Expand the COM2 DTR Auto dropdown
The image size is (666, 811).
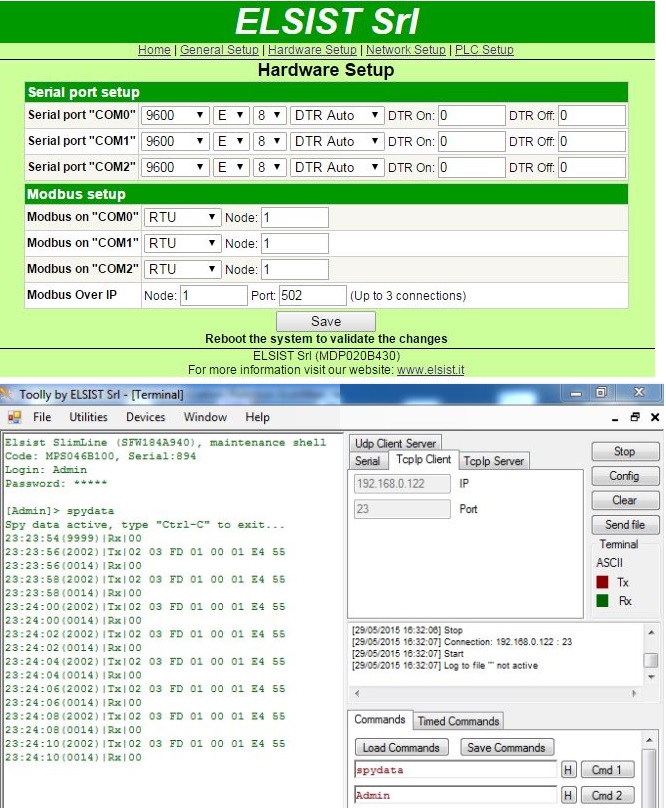click(x=337, y=167)
